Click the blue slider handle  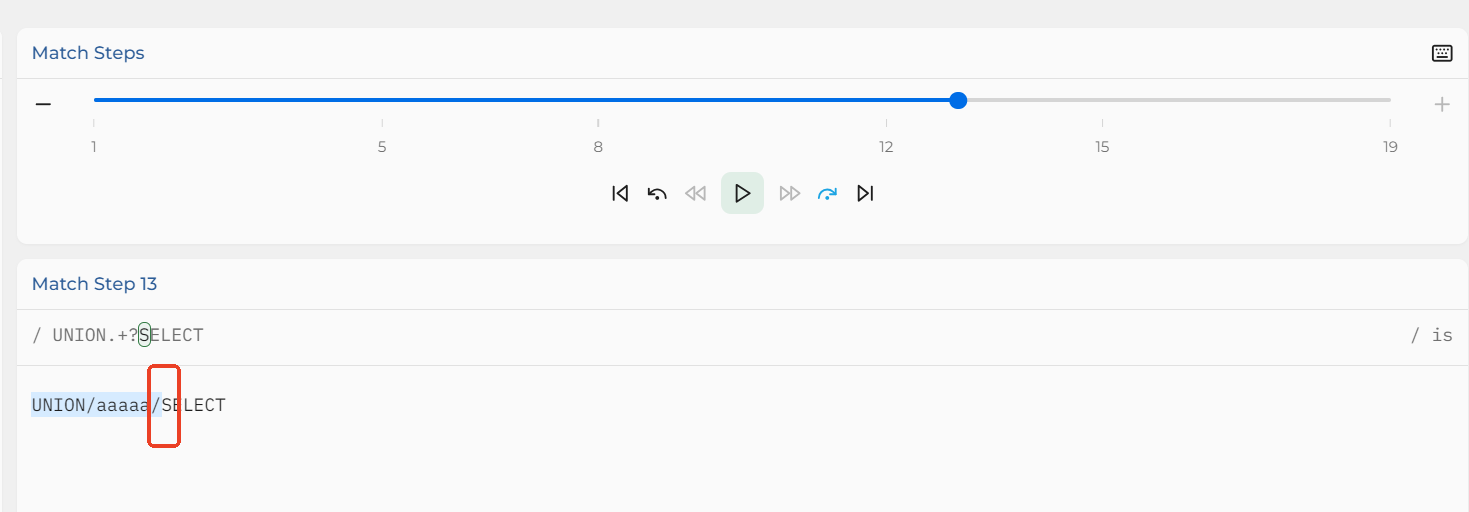click(958, 100)
